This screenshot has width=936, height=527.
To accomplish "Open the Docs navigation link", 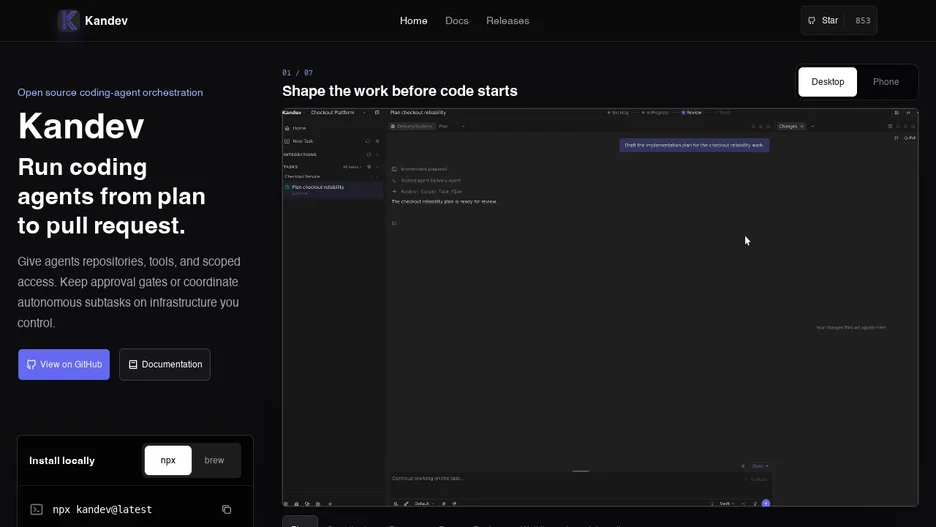I will [457, 21].
